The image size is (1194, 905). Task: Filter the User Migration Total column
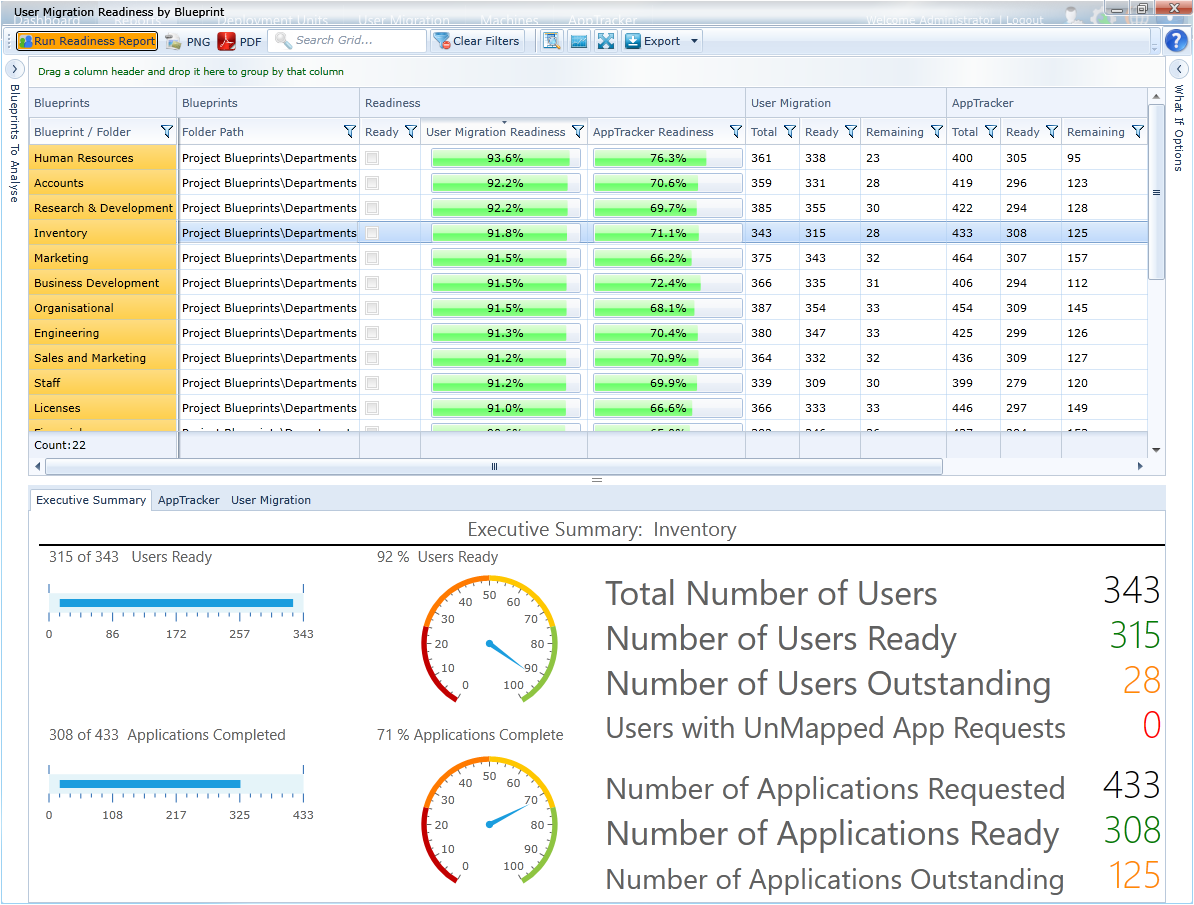click(790, 132)
